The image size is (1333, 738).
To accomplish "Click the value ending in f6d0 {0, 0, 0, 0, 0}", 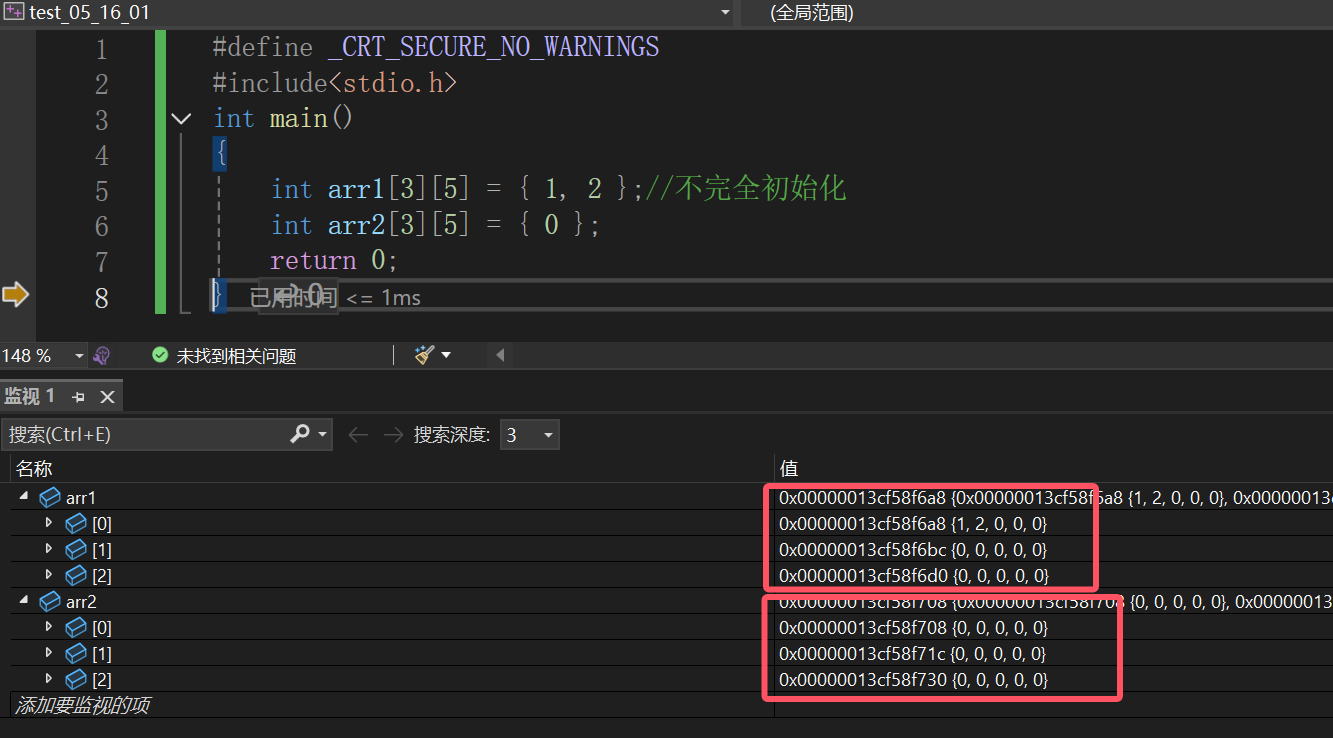I will pos(914,575).
